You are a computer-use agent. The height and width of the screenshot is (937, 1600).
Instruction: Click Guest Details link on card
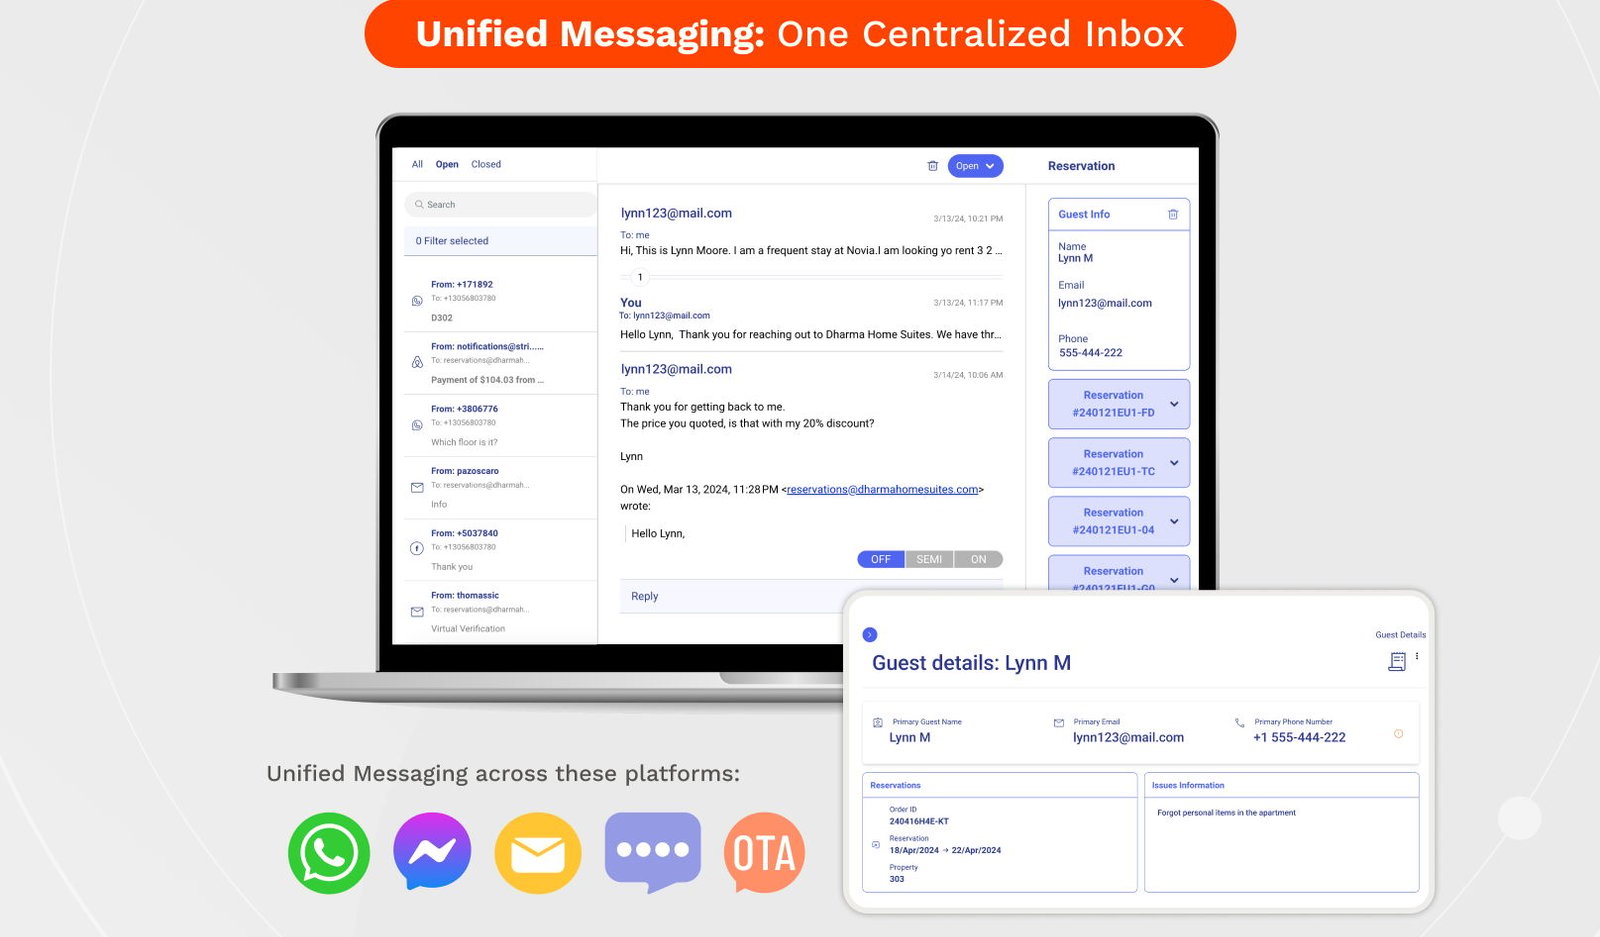pyautogui.click(x=1400, y=635)
